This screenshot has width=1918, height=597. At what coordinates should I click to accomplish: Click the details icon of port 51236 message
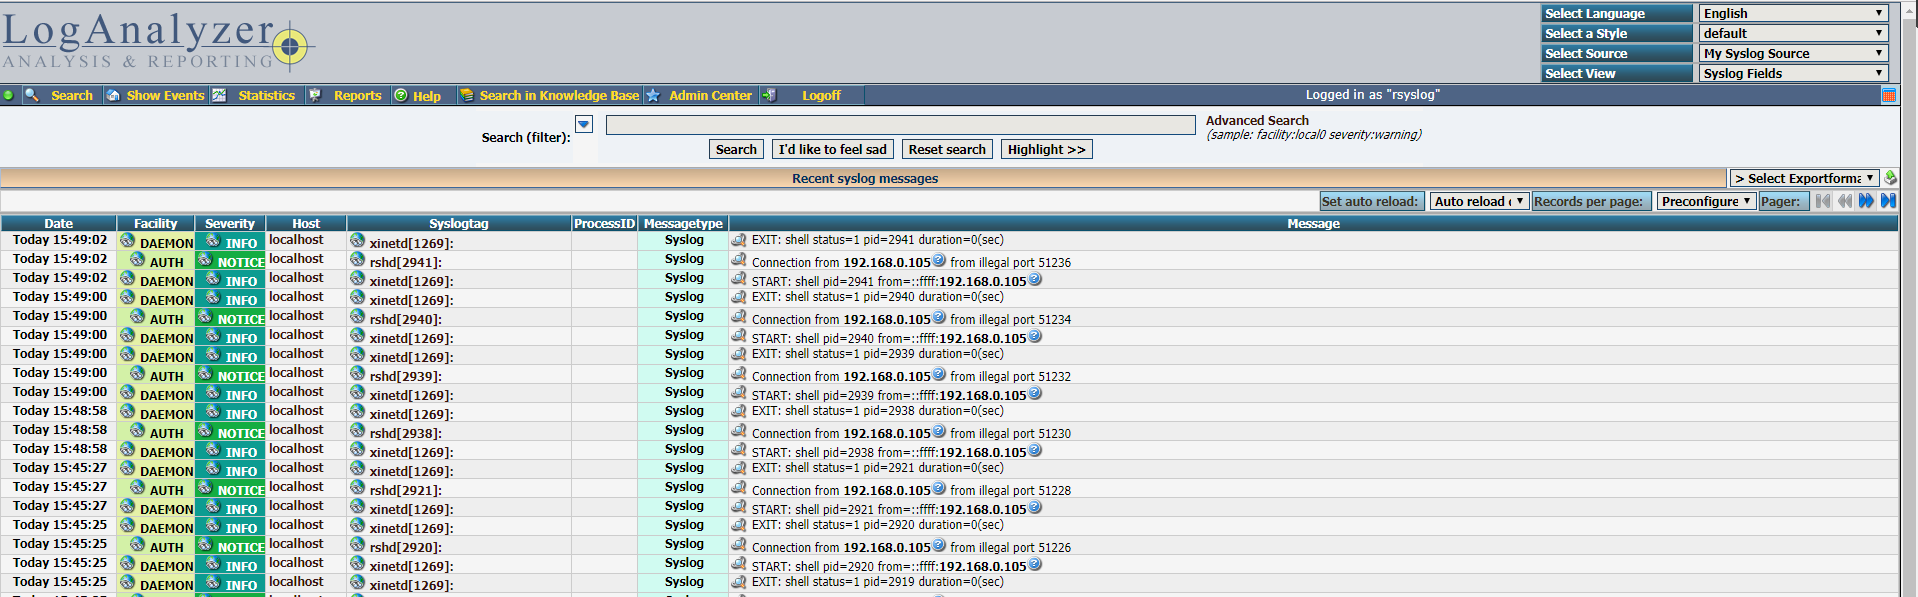[x=739, y=259]
